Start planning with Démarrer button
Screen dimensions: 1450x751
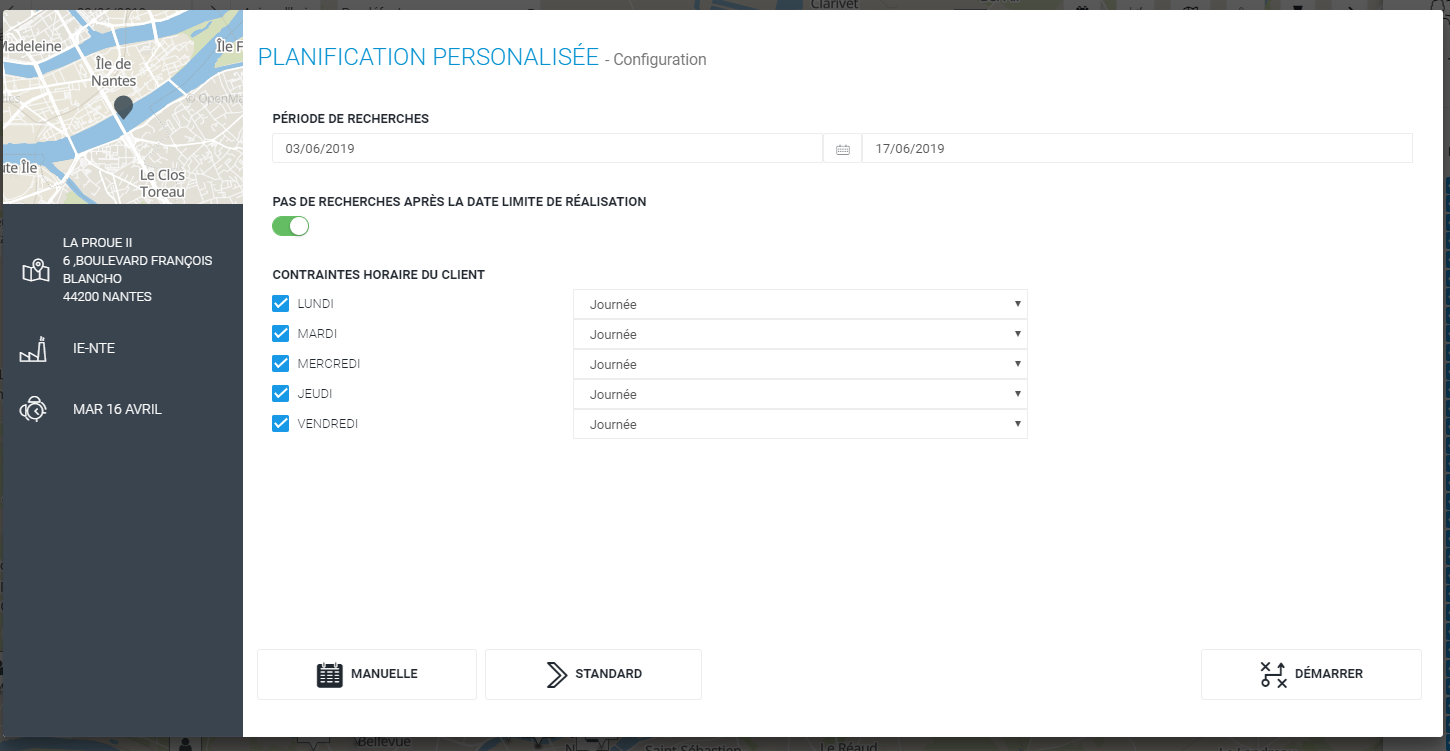click(x=1310, y=674)
